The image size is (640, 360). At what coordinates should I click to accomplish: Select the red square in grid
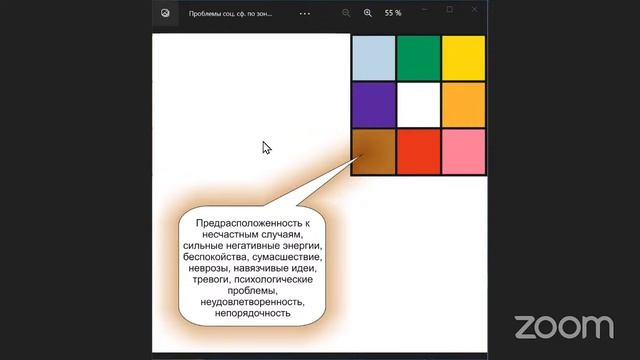pos(418,152)
